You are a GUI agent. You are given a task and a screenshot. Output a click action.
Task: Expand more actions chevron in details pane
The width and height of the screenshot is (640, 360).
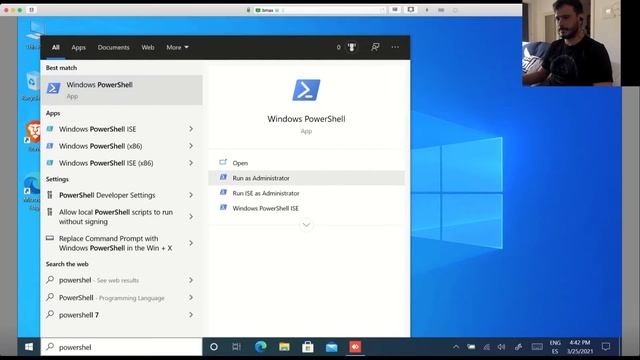[306, 225]
